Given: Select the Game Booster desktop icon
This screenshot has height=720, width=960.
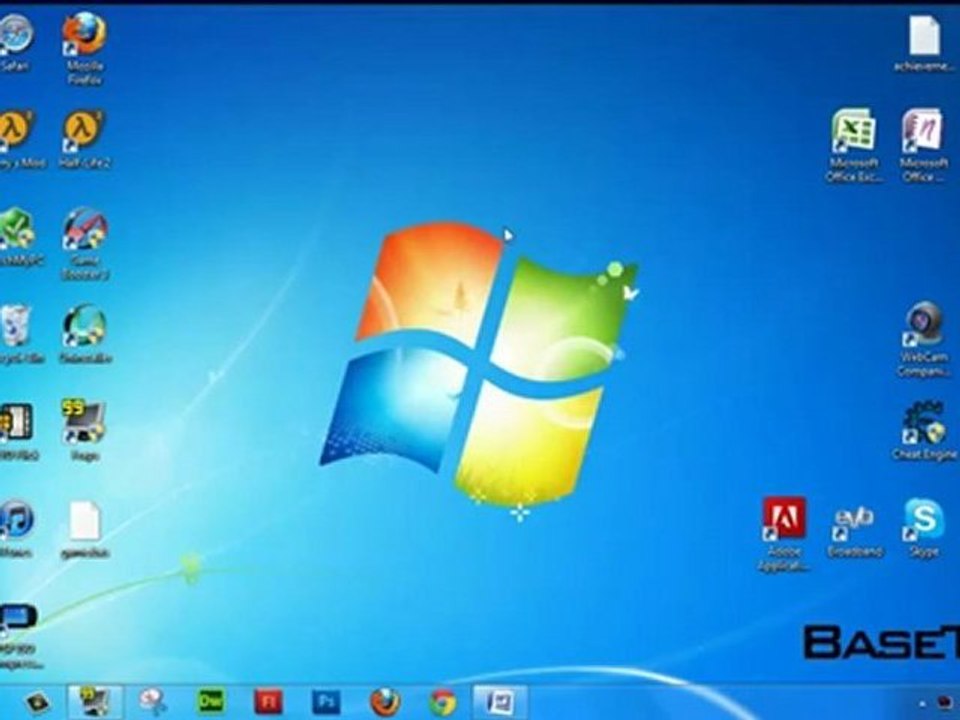Looking at the screenshot, I should pyautogui.click(x=84, y=244).
